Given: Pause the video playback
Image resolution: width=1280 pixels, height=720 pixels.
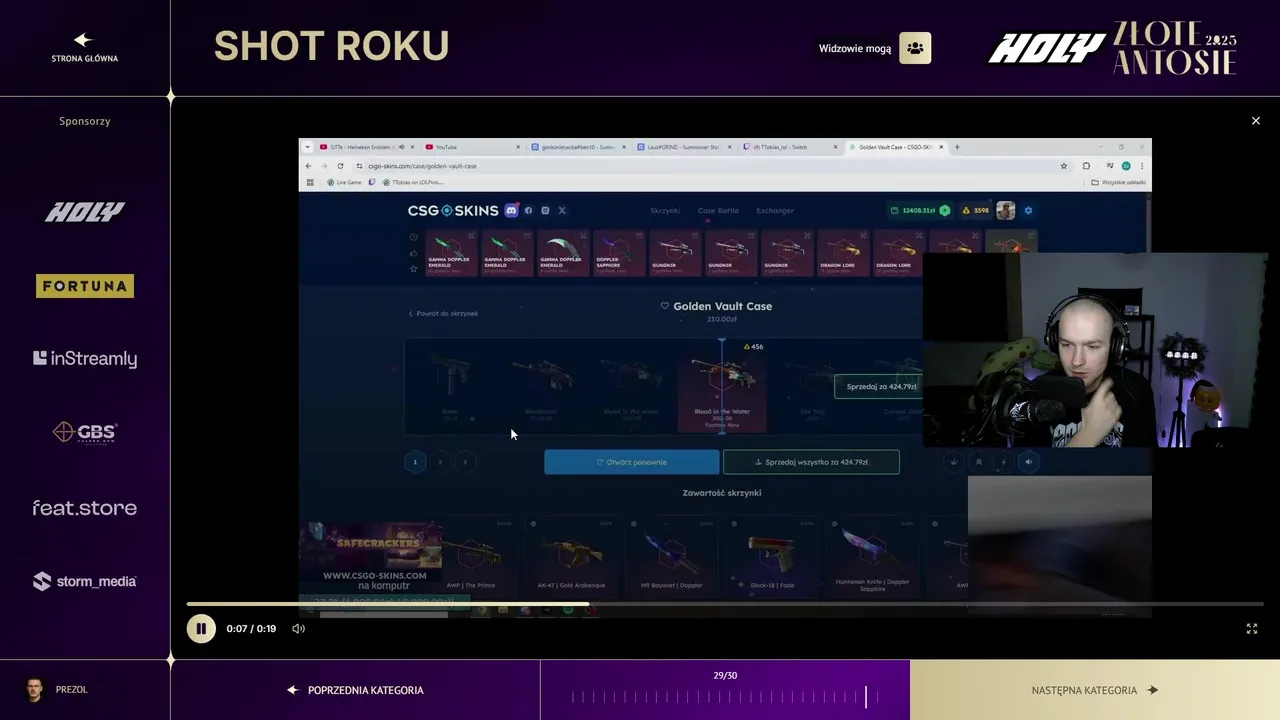Looking at the screenshot, I should [201, 629].
